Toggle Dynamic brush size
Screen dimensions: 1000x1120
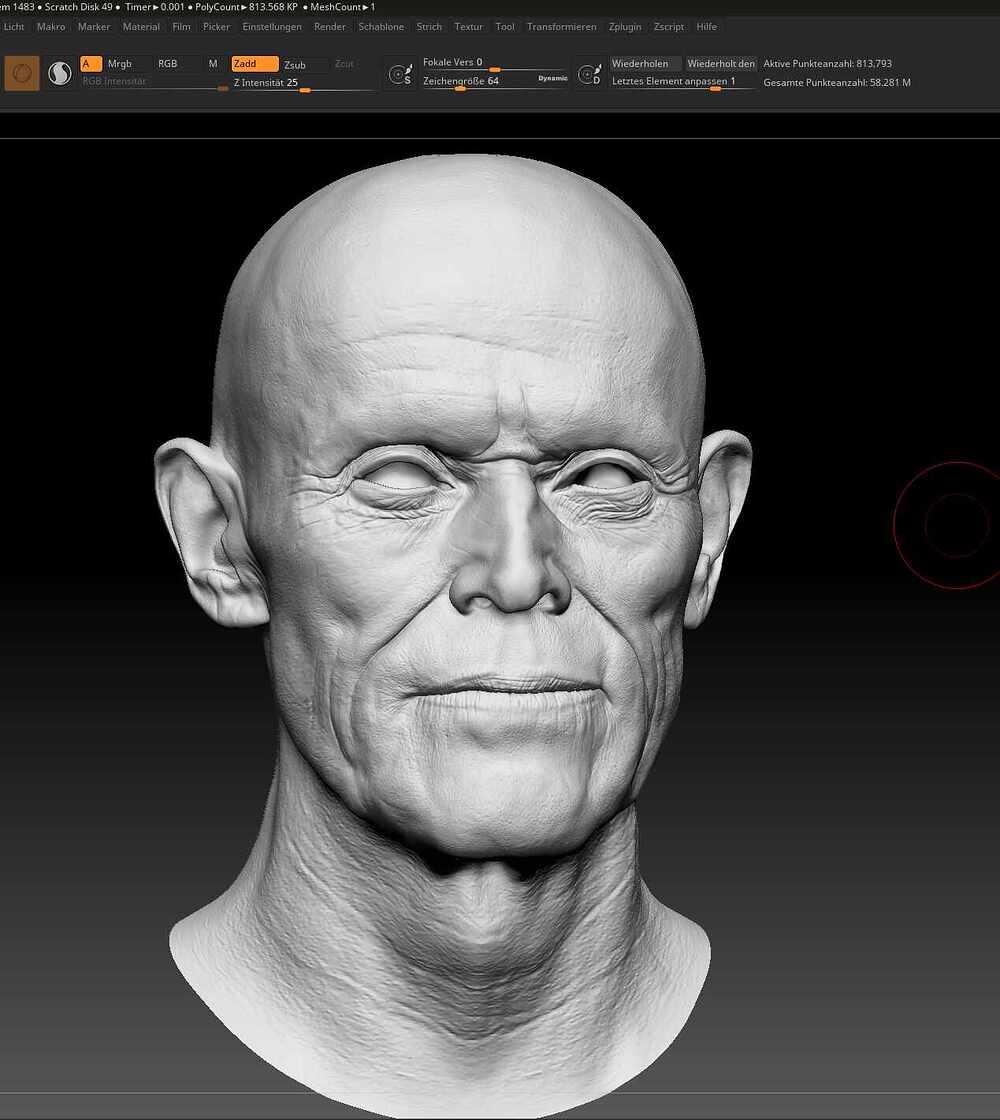click(x=553, y=78)
